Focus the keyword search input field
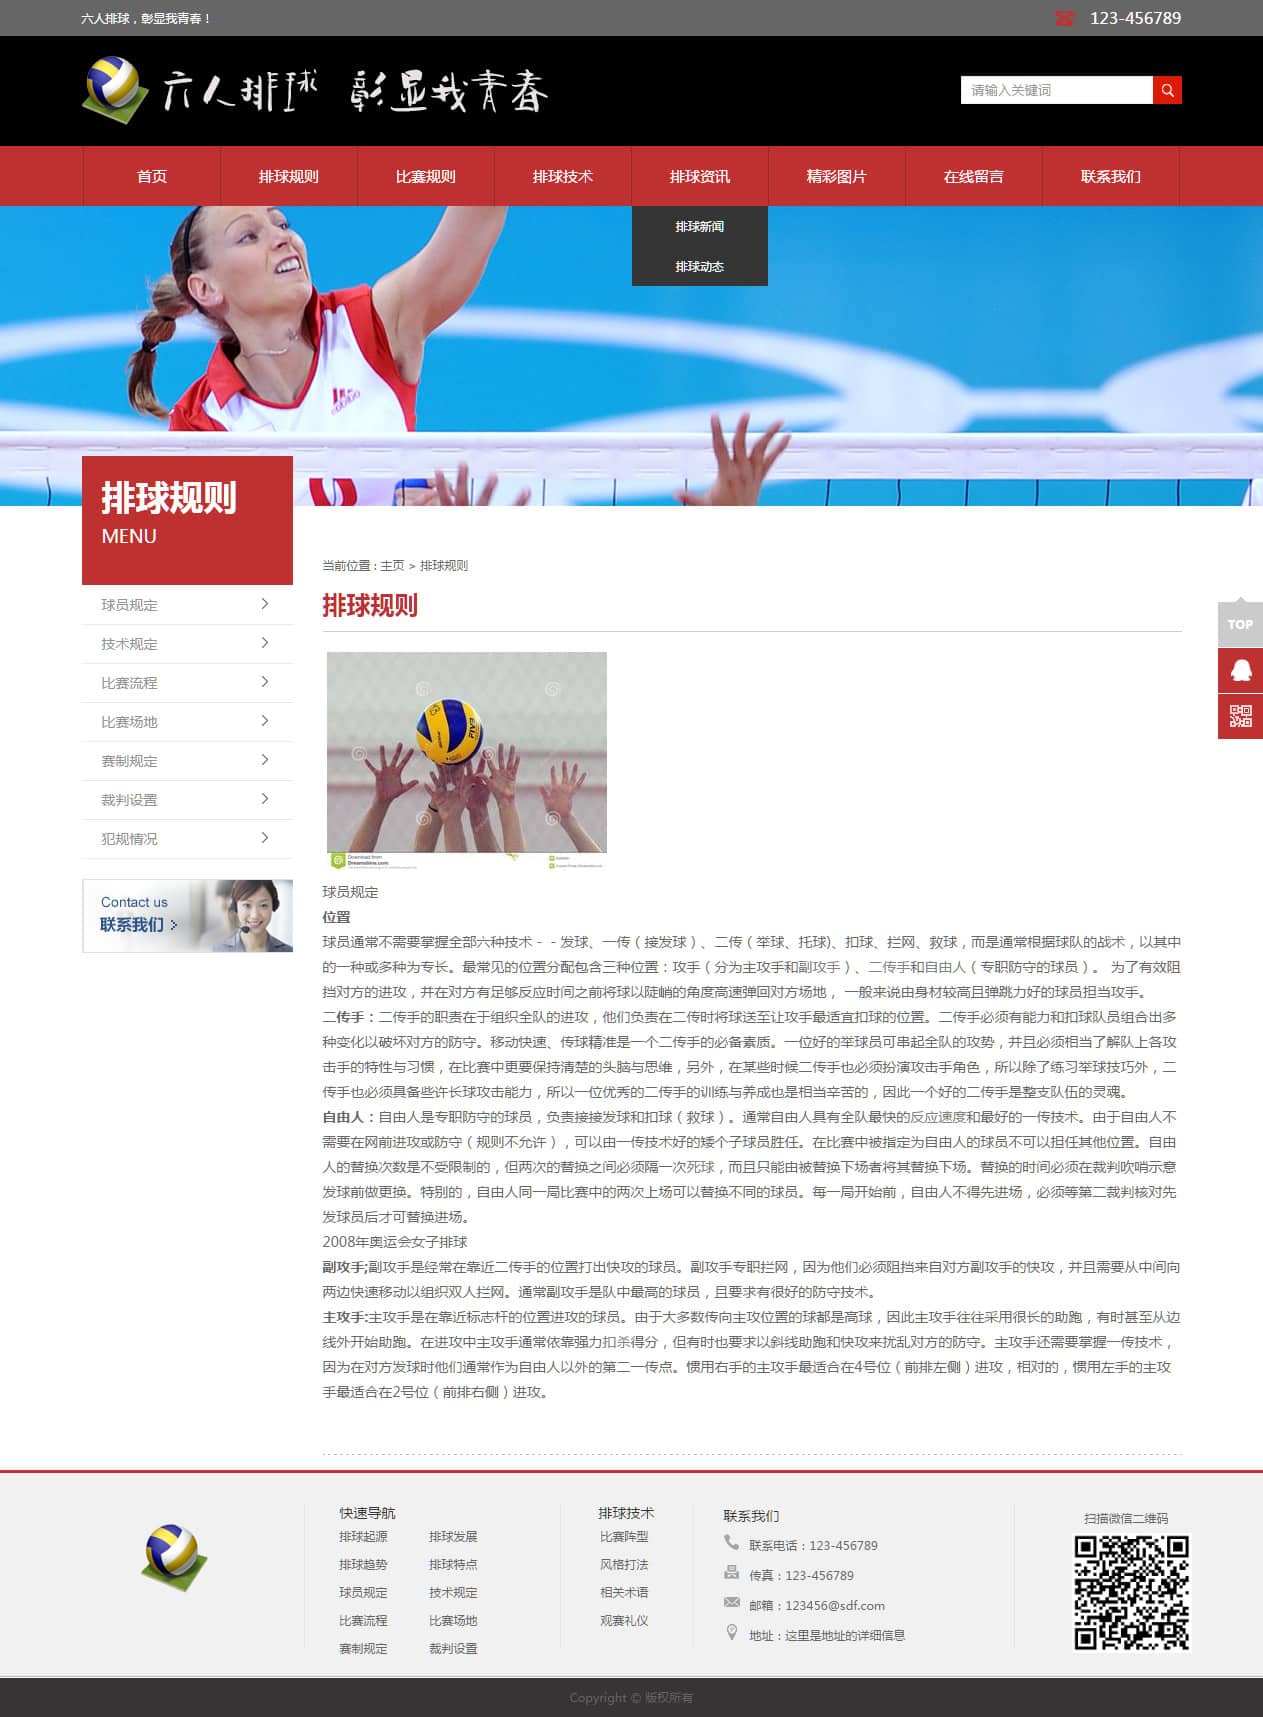Image resolution: width=1263 pixels, height=1717 pixels. (x=1056, y=90)
